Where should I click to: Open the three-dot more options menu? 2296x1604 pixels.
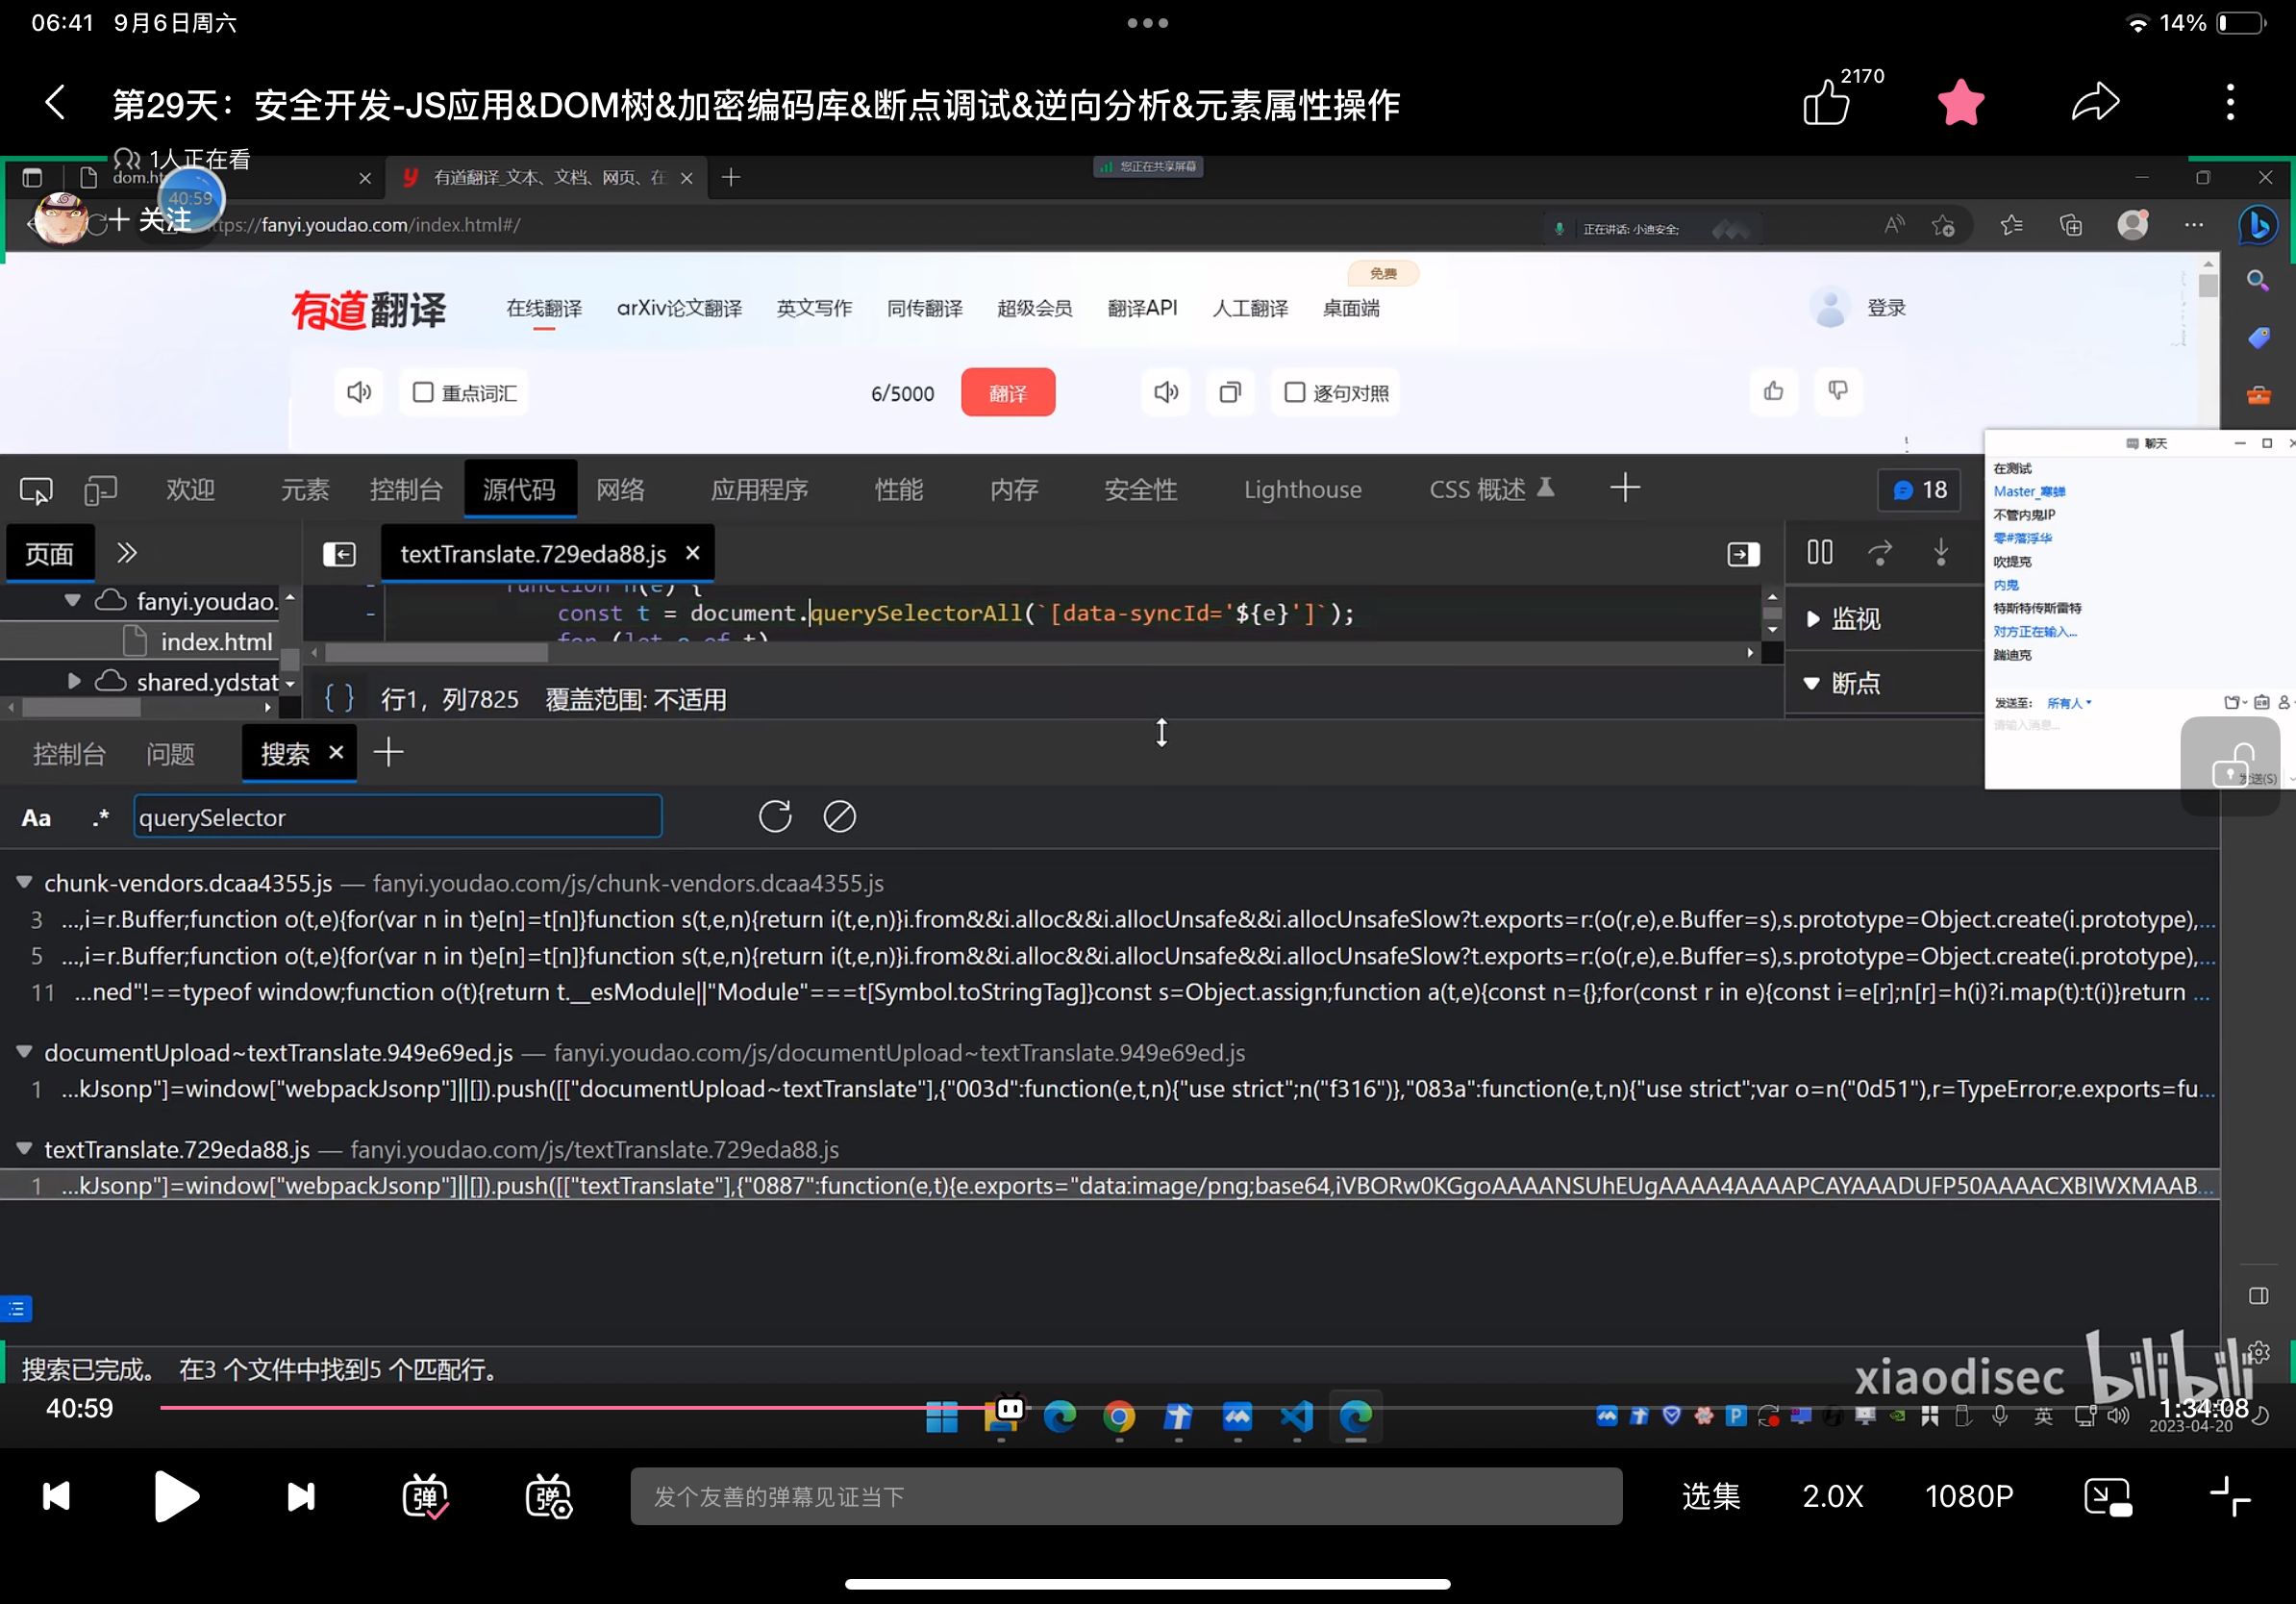2230,103
